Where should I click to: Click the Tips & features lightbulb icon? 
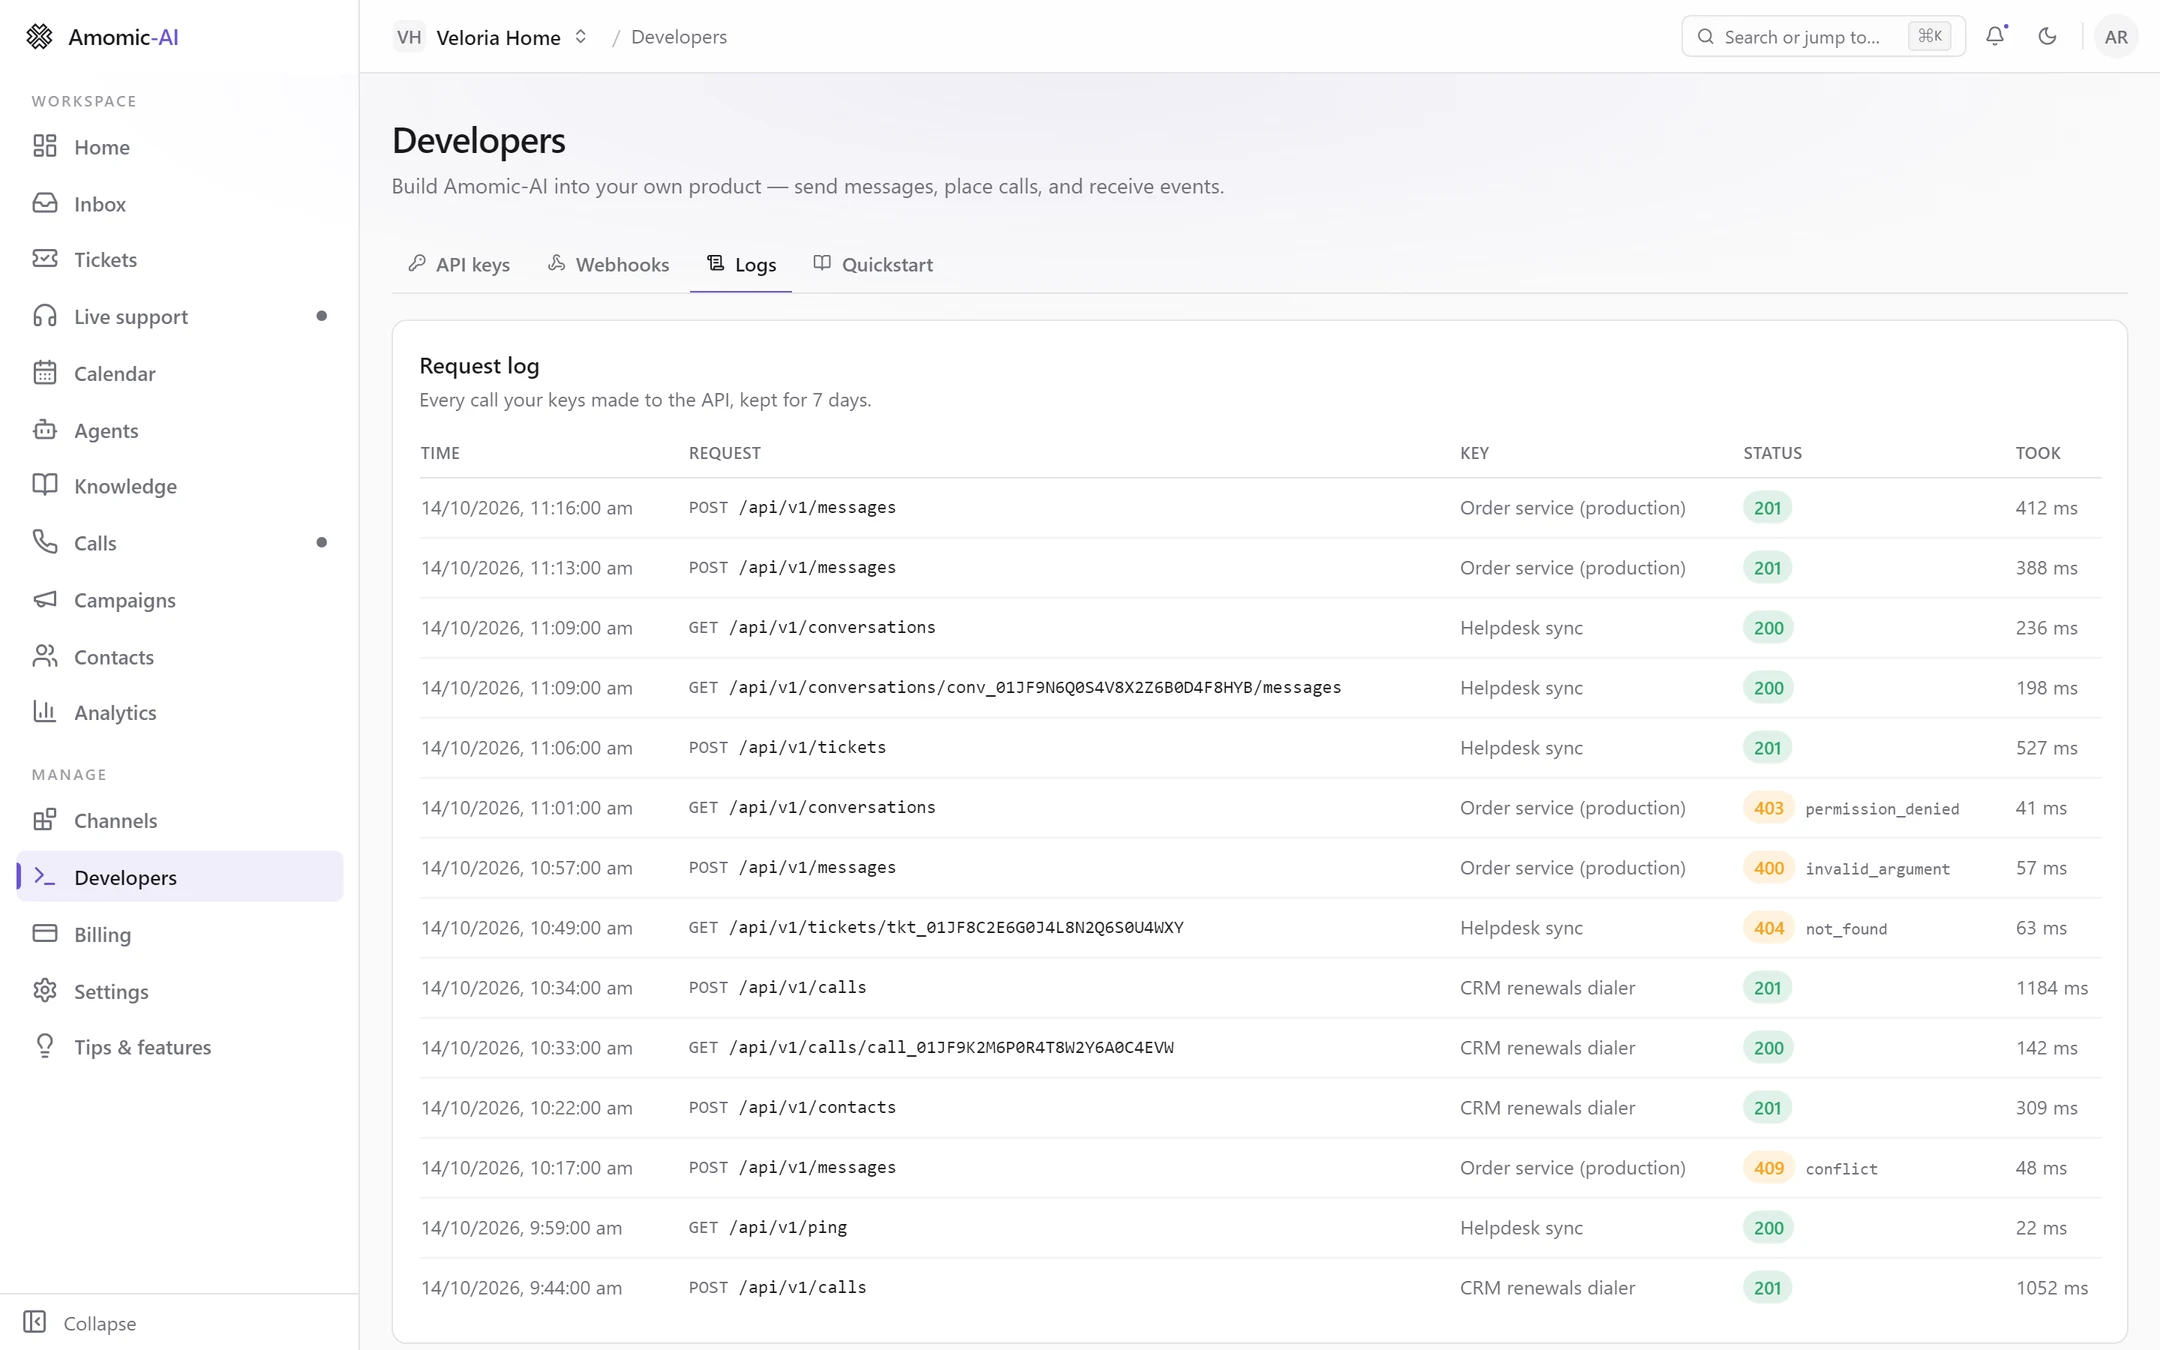tap(45, 1046)
